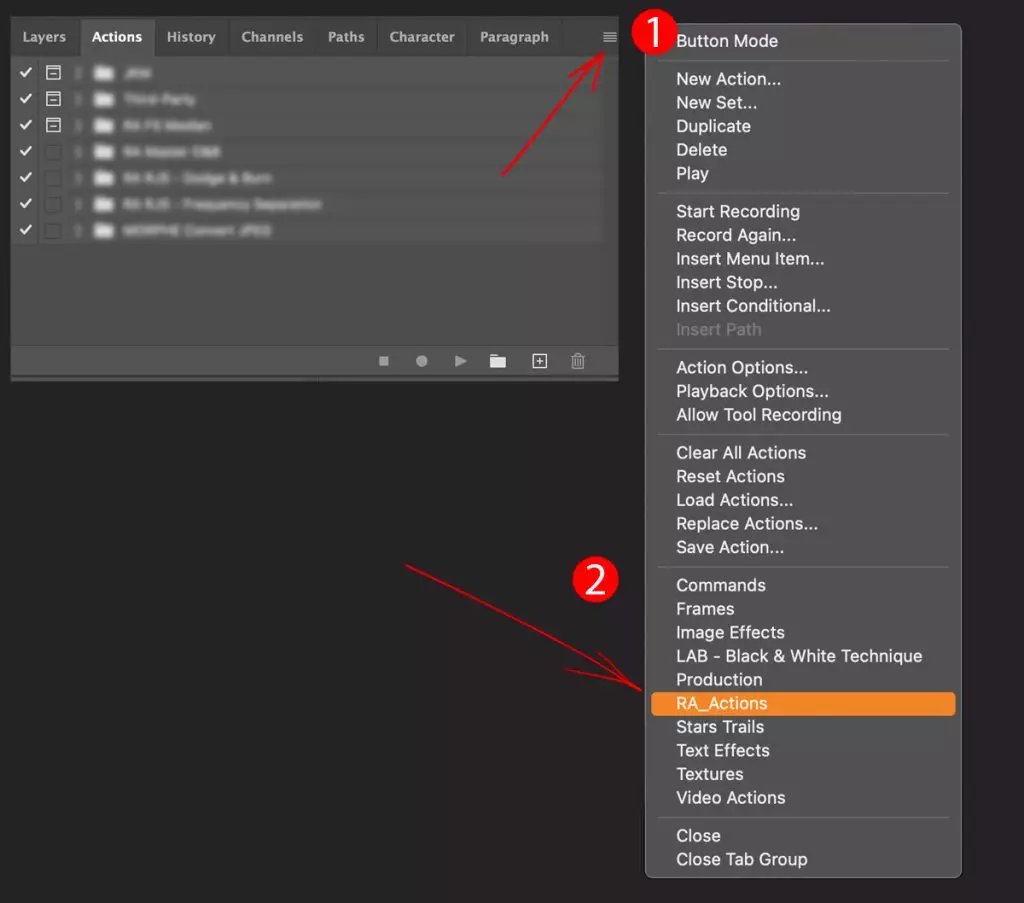Open the Actions panel hamburger menu
1024x903 pixels.
point(609,37)
